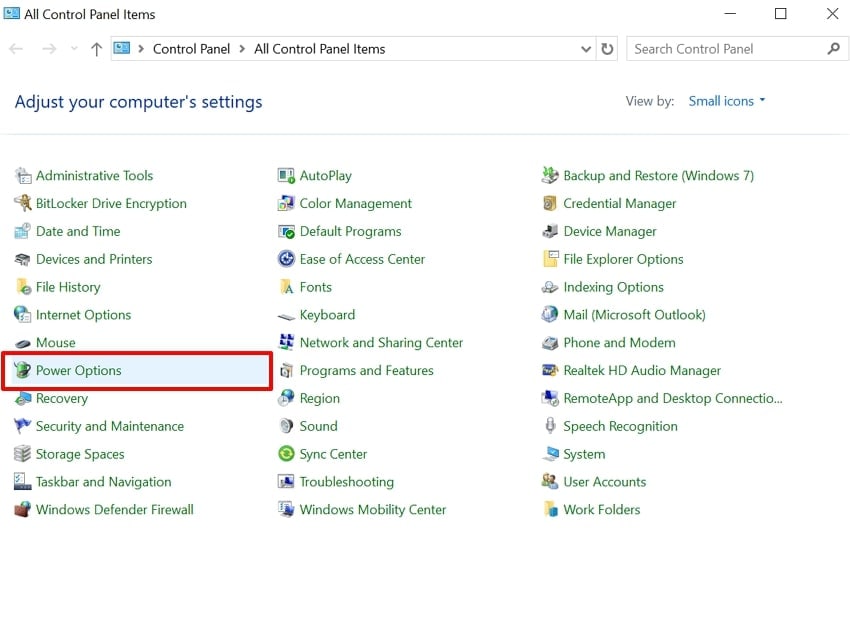Expand chevron after Control Panel breadcrumb
850x638 pixels.
pos(242,49)
